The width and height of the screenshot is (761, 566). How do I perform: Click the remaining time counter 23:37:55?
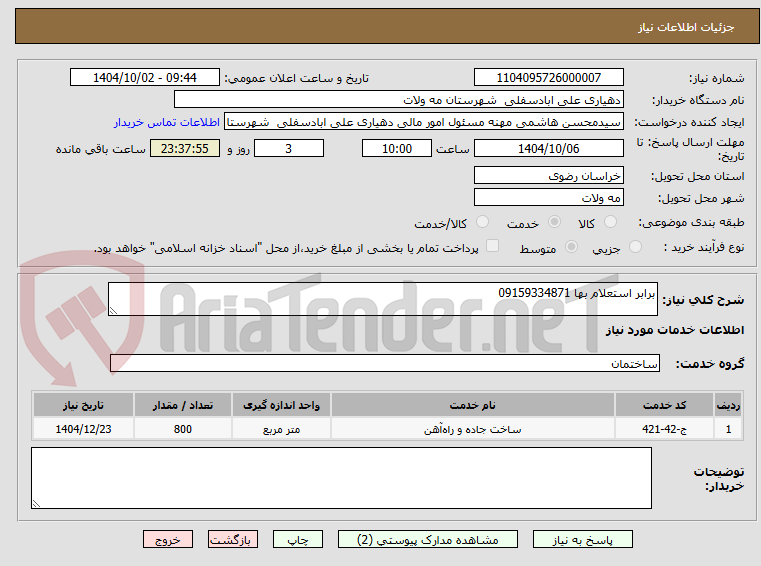[185, 149]
